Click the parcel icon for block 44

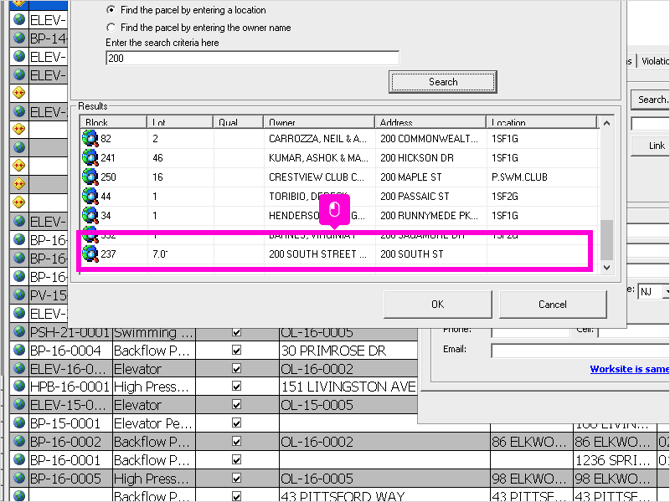[90, 196]
